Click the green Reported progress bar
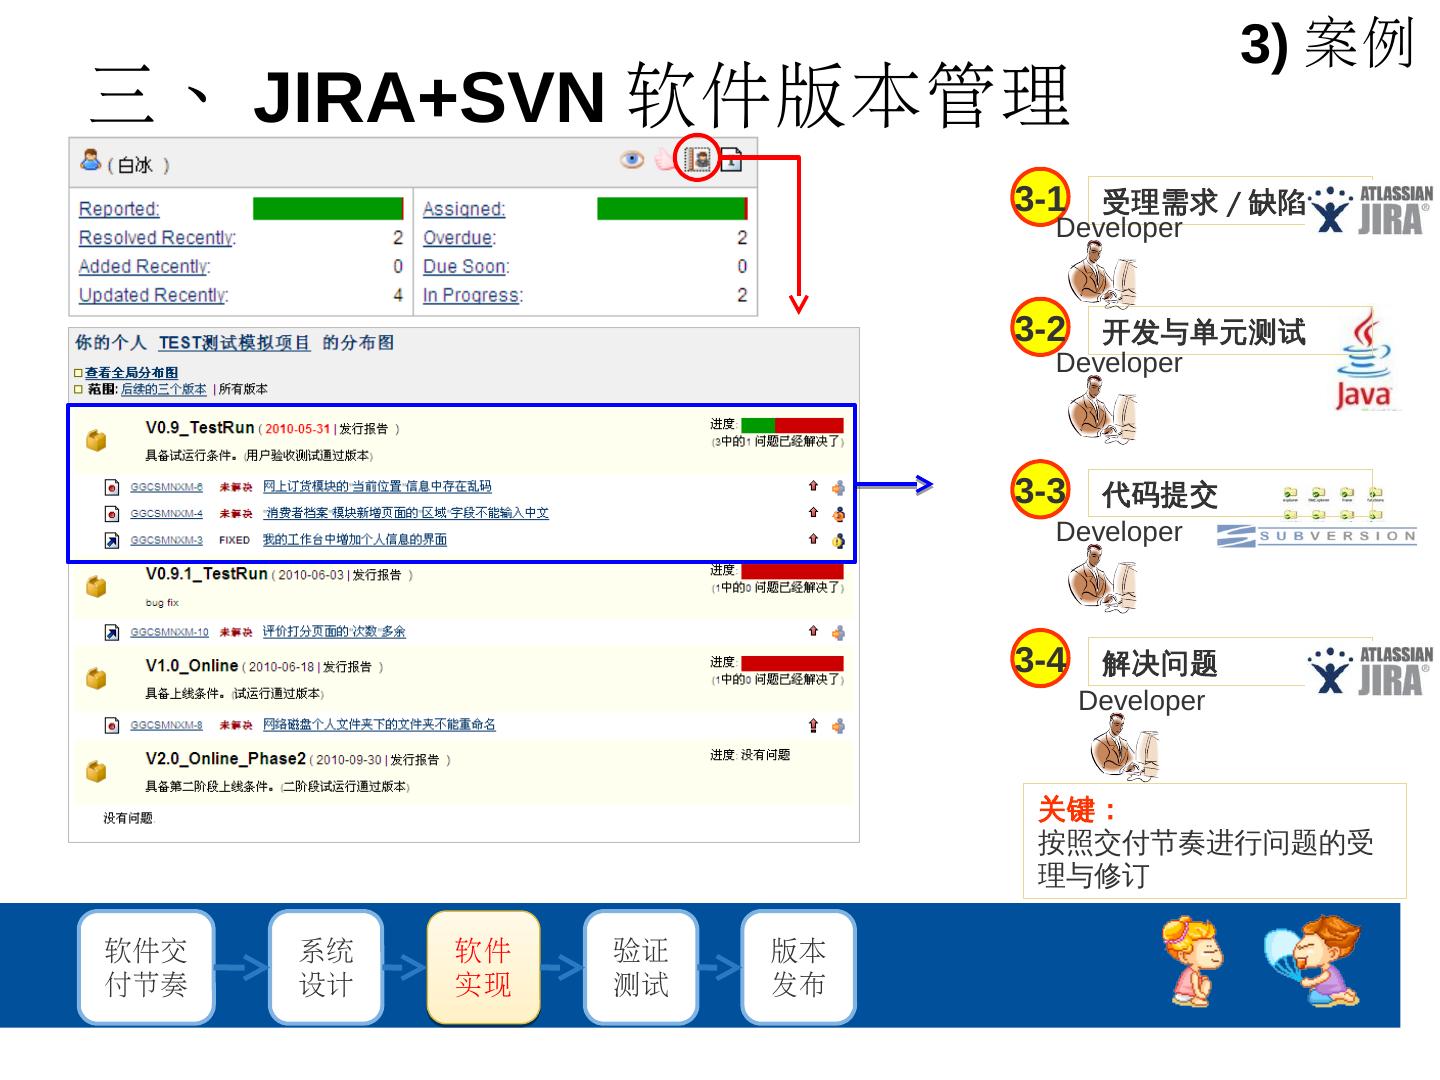This screenshot has width=1440, height=1080. (328, 208)
